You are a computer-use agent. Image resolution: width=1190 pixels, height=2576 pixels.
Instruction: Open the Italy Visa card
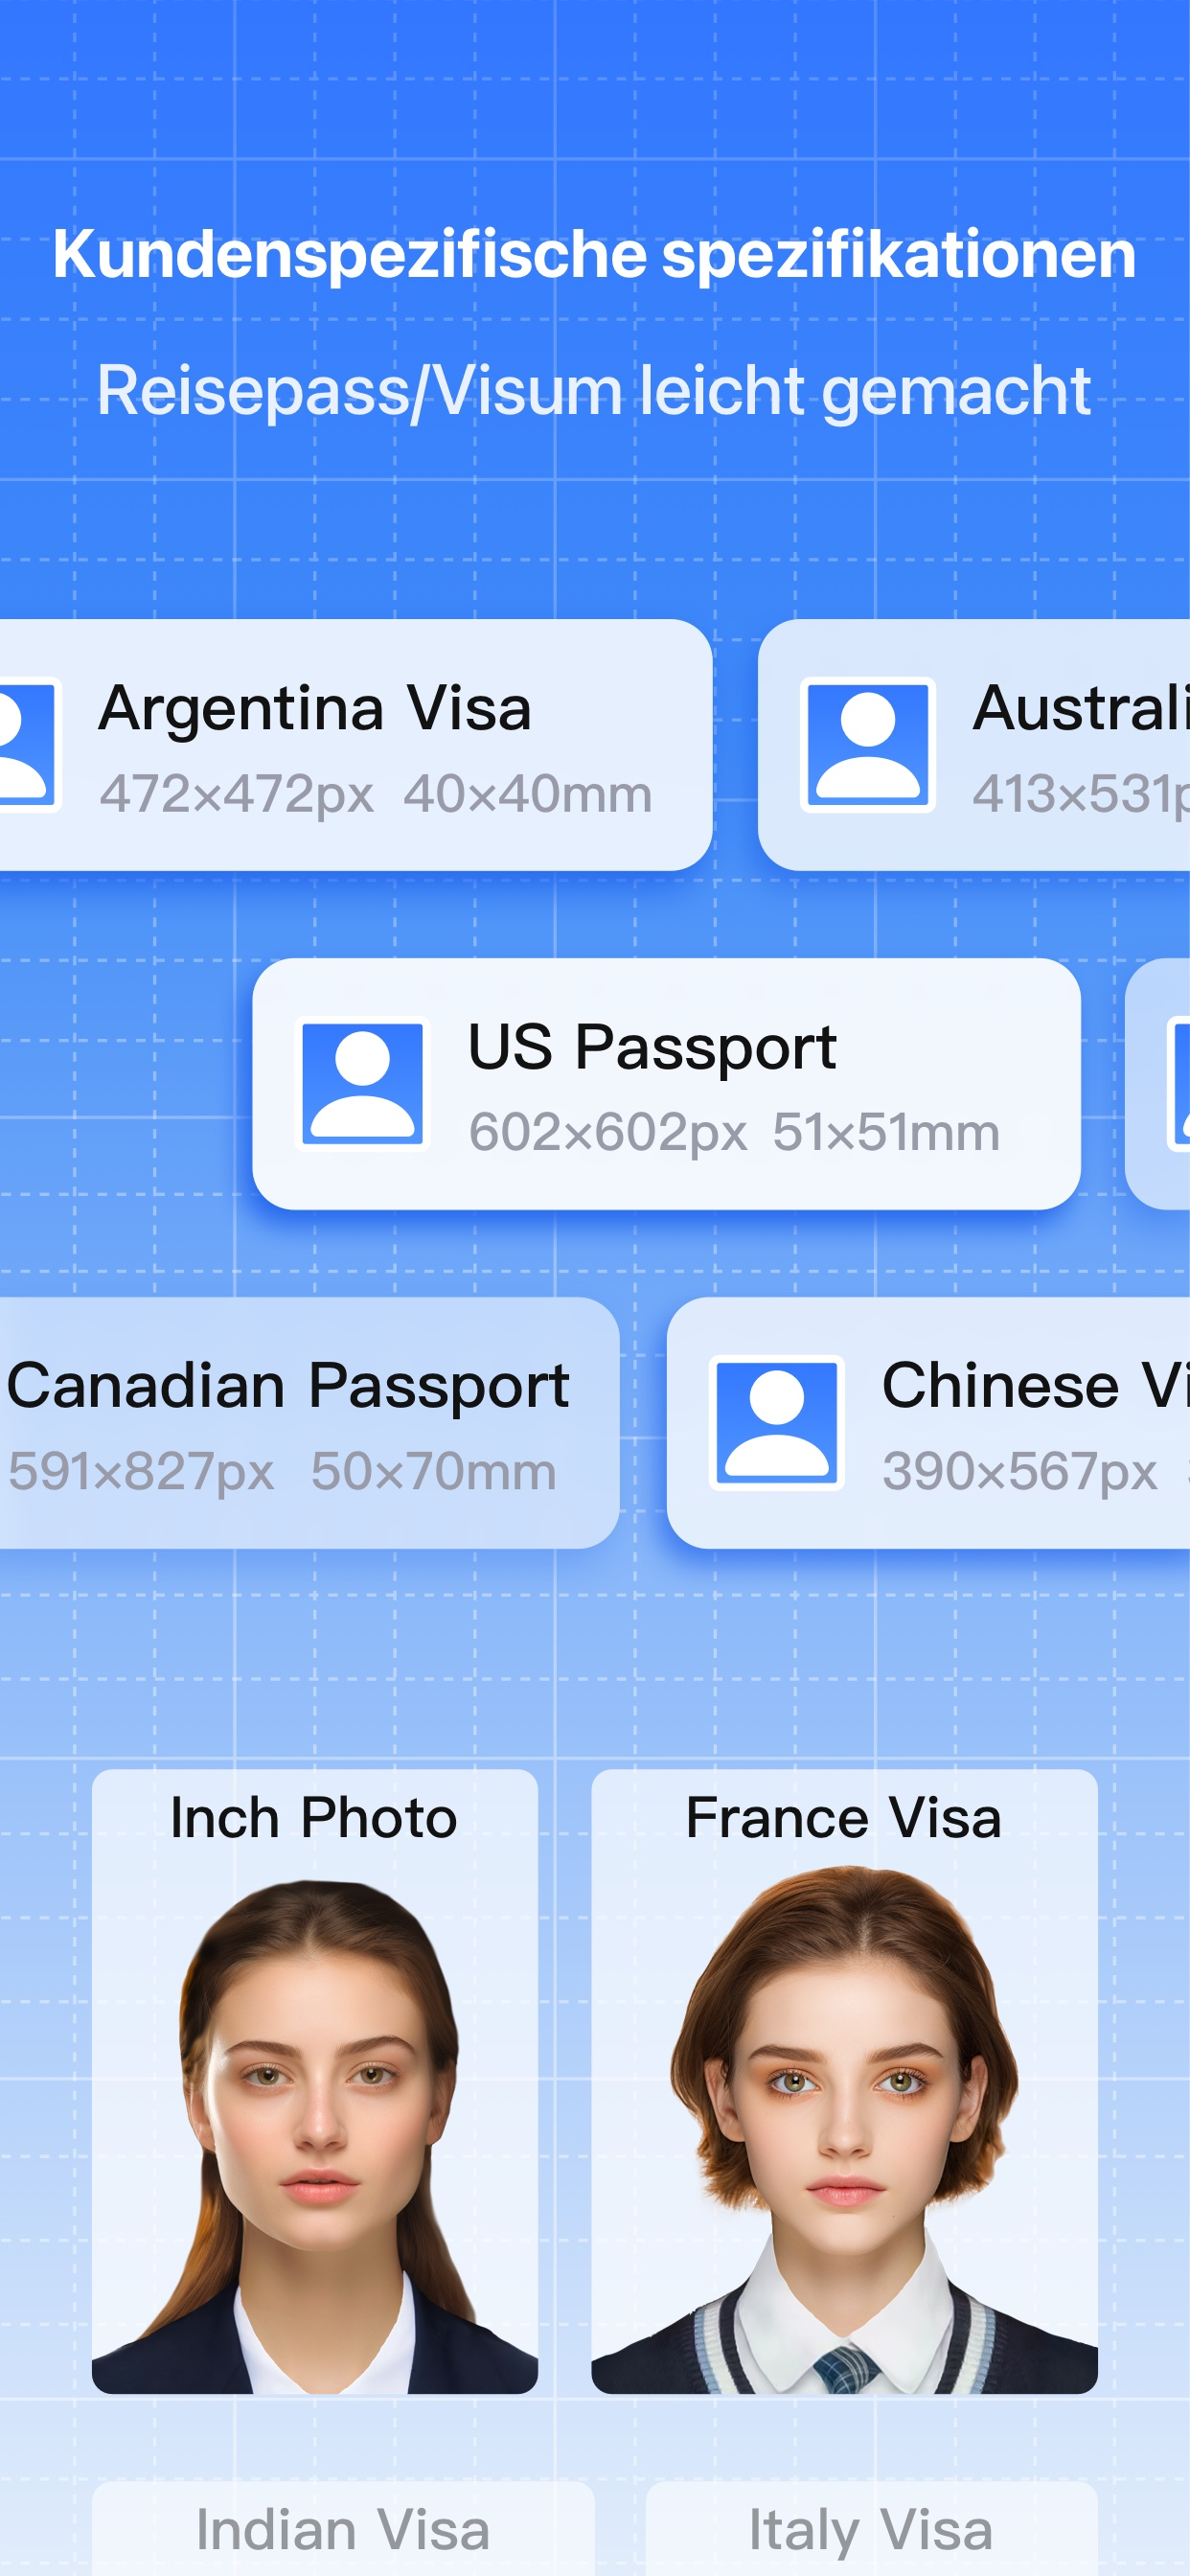click(x=871, y=2528)
